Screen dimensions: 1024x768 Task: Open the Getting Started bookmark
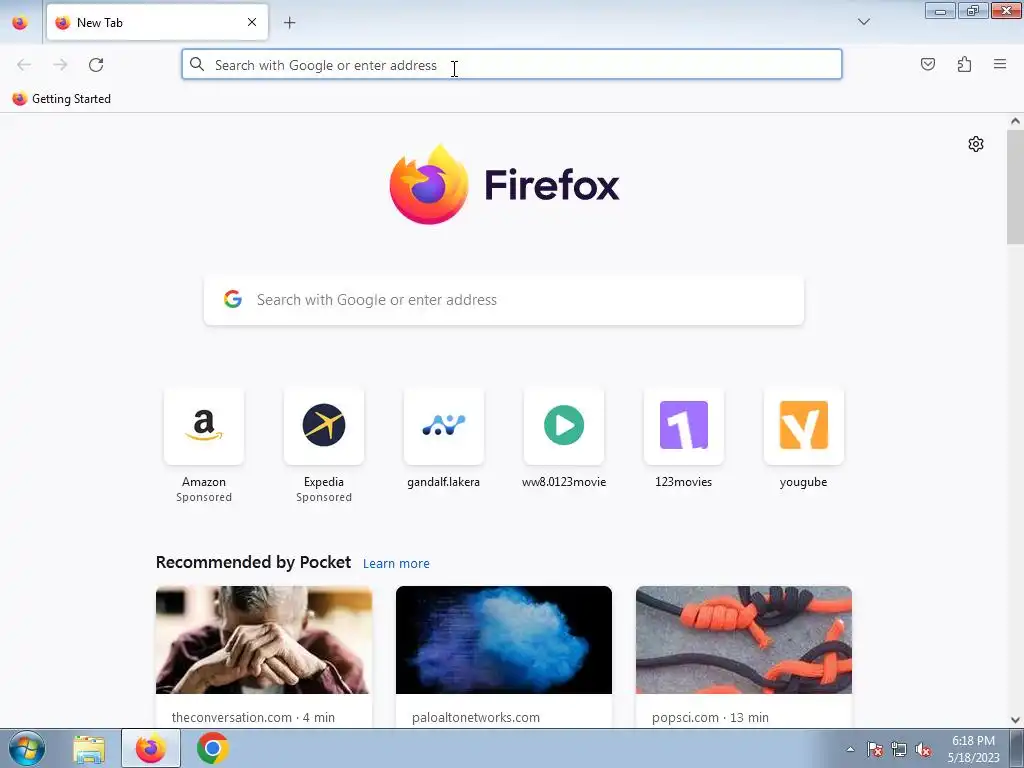pos(62,99)
